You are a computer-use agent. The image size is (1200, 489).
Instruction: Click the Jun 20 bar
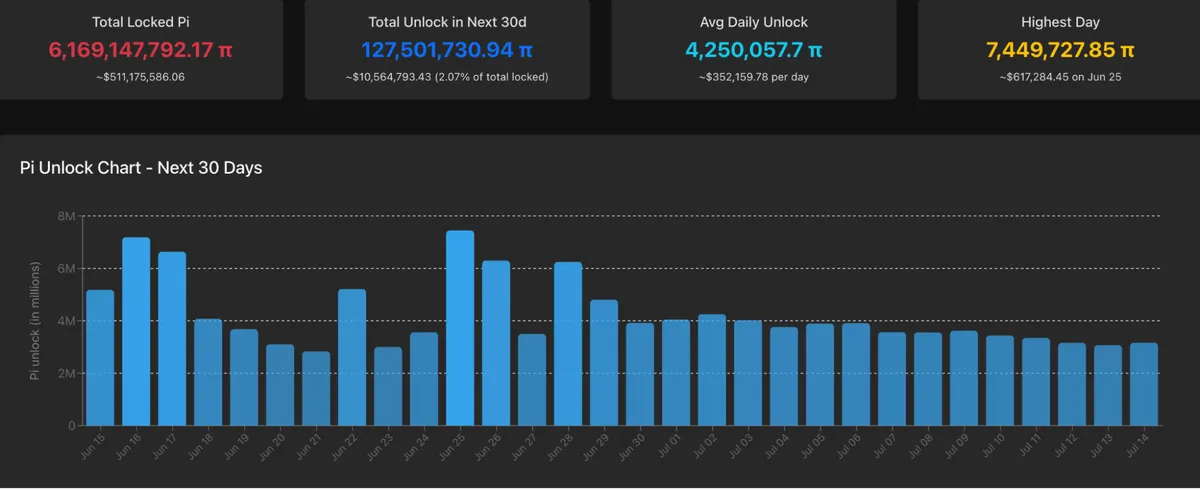pyautogui.click(x=280, y=385)
